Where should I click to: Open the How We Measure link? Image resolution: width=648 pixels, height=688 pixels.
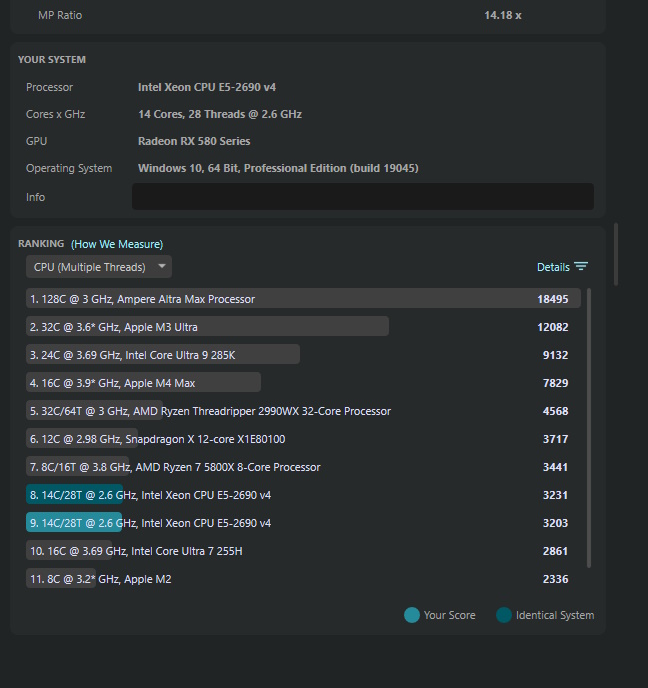click(117, 244)
